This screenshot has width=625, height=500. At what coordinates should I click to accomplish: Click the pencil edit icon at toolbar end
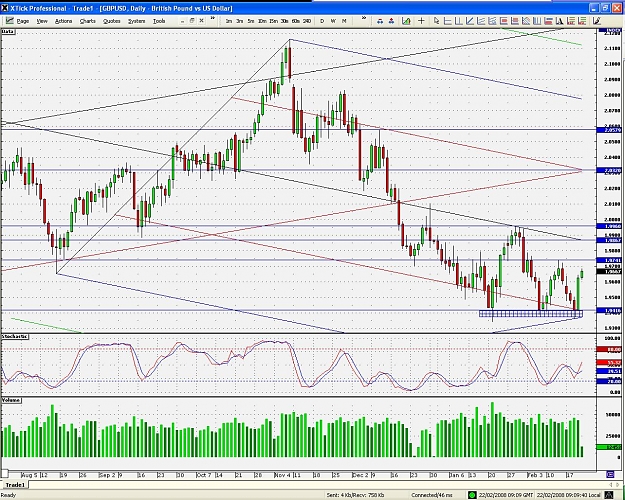(x=597, y=21)
